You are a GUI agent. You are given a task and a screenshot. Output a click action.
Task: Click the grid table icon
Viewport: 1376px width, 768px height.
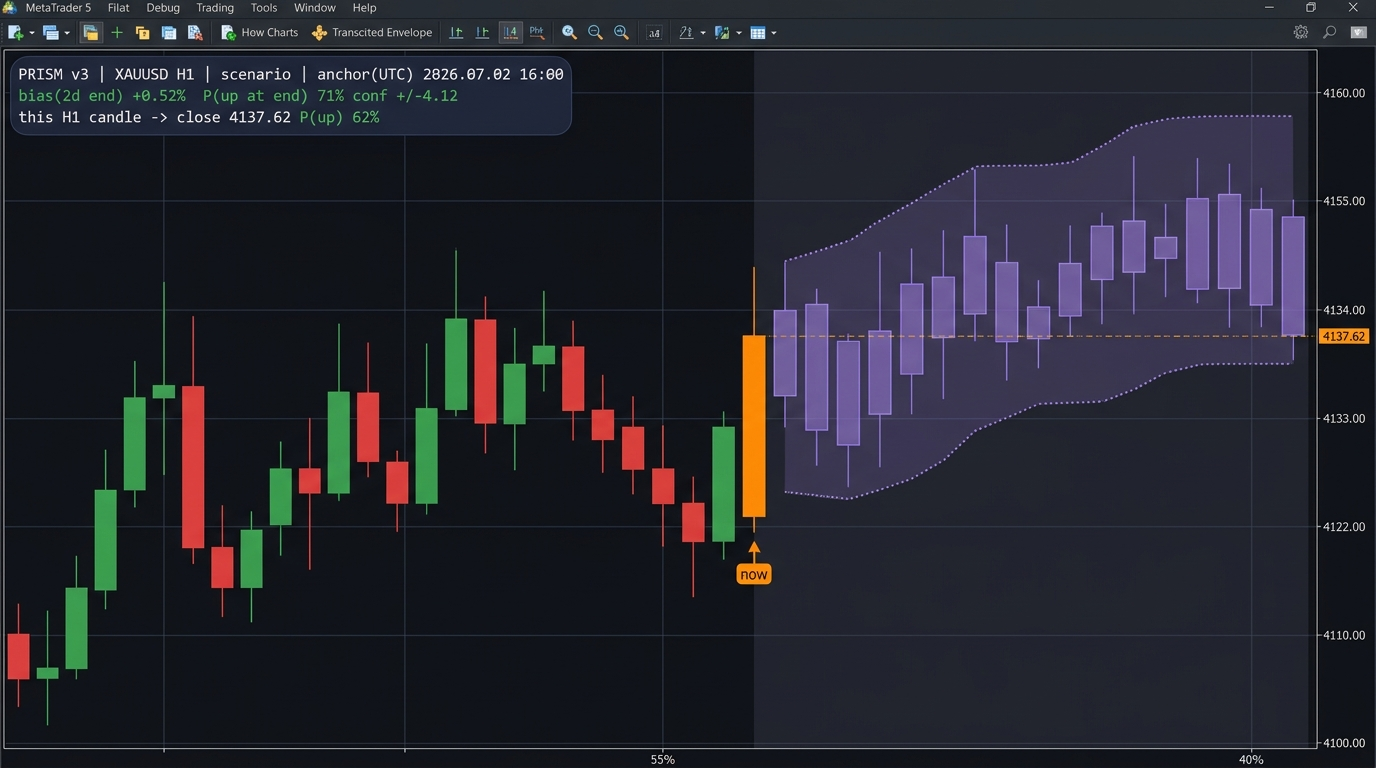[x=758, y=33]
